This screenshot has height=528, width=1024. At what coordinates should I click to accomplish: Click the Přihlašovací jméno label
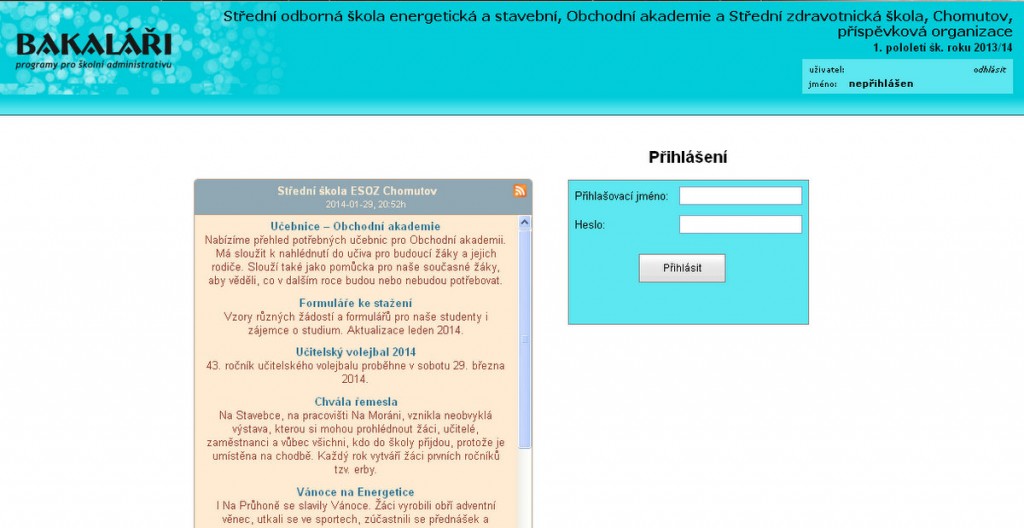[x=621, y=196]
